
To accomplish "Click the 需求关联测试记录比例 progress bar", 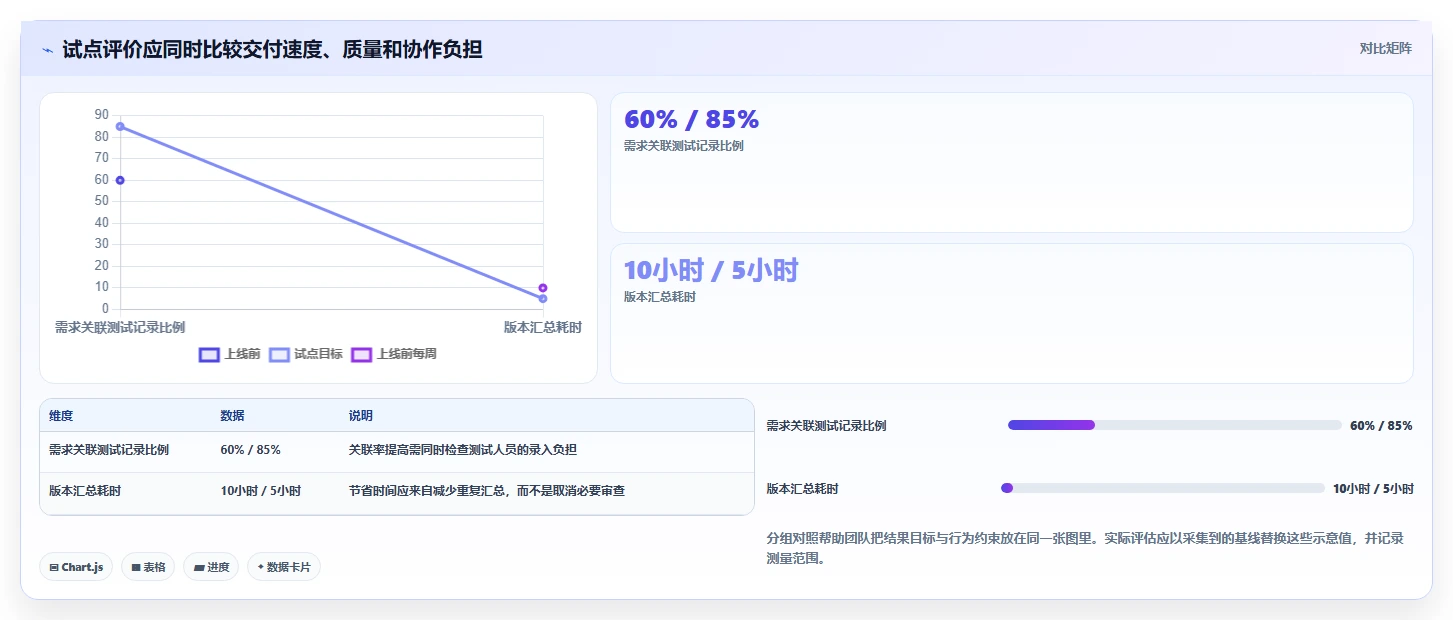I will 1175,425.
